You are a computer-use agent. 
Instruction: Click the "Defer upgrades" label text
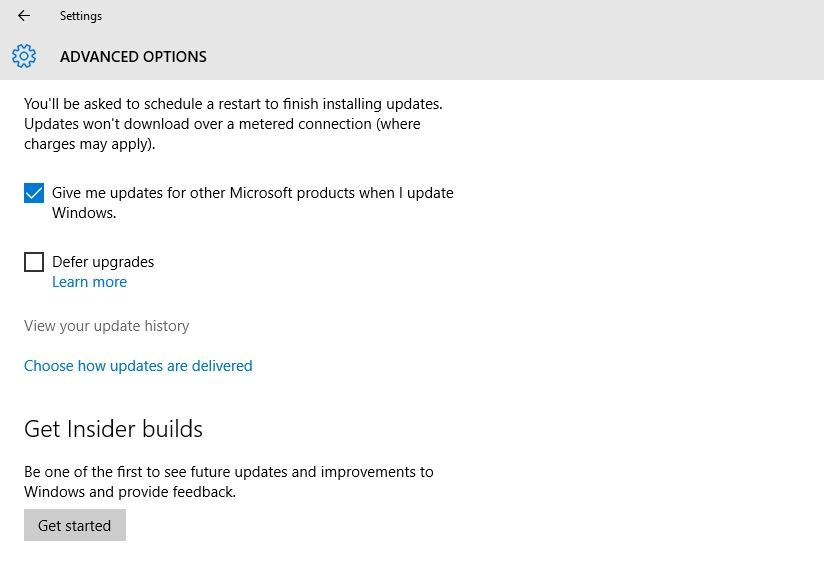(103, 262)
